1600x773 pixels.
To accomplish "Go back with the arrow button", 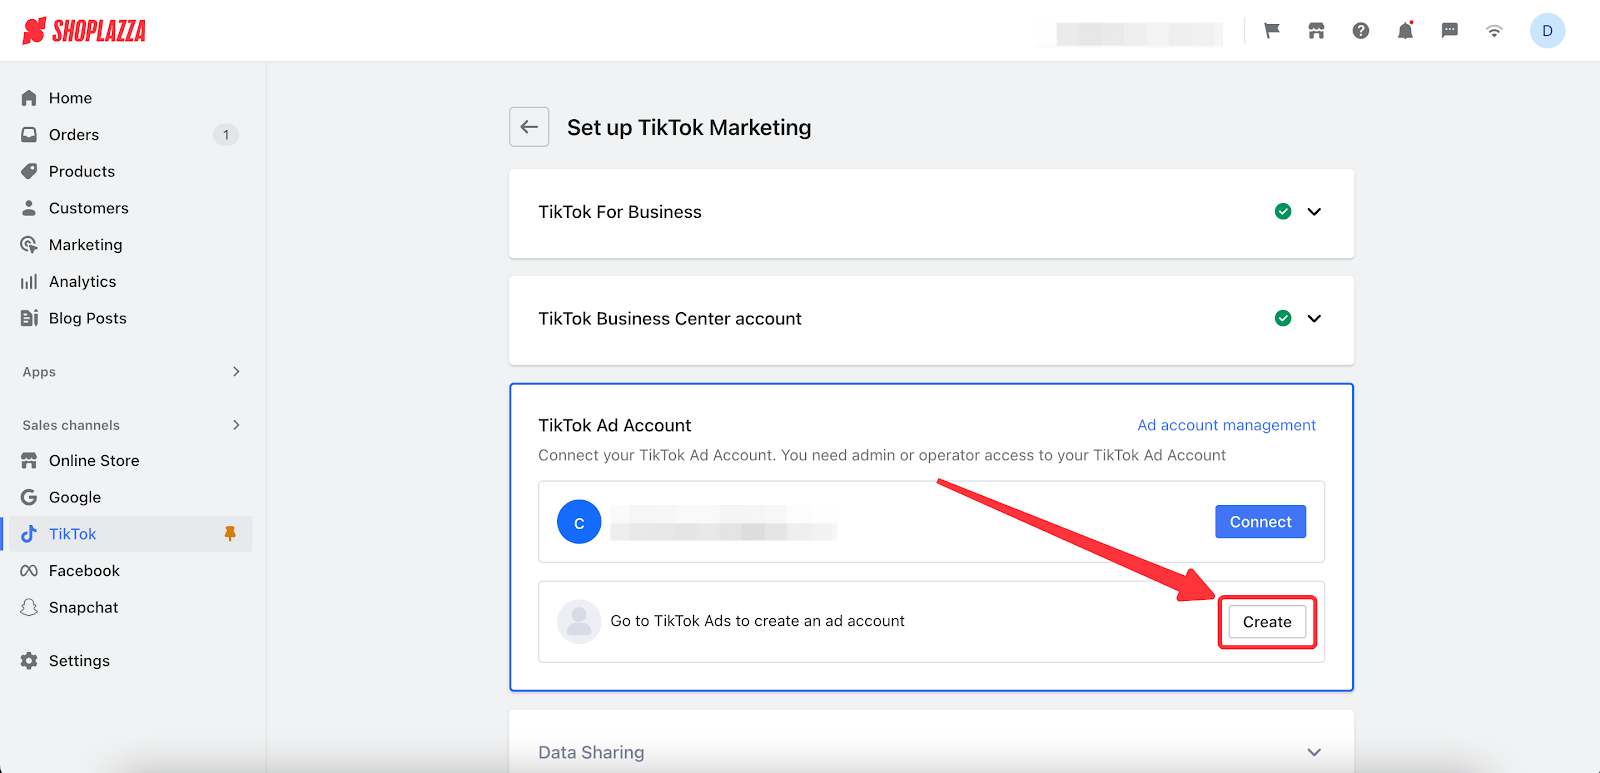I will (x=529, y=127).
